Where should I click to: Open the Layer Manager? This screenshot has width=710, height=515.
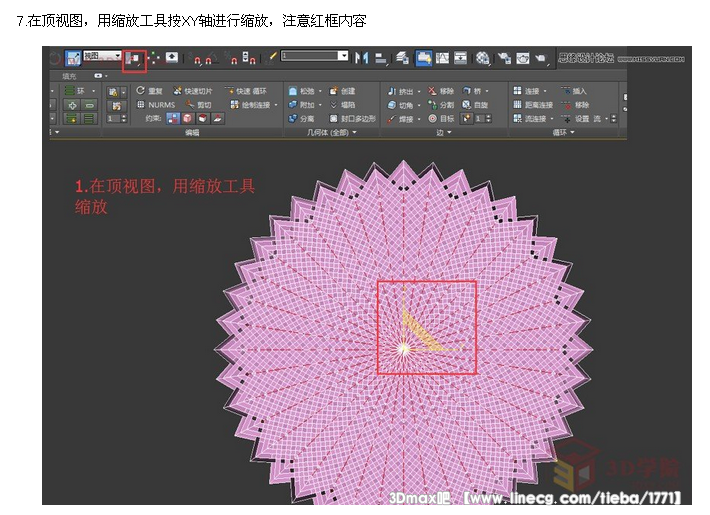[402, 58]
